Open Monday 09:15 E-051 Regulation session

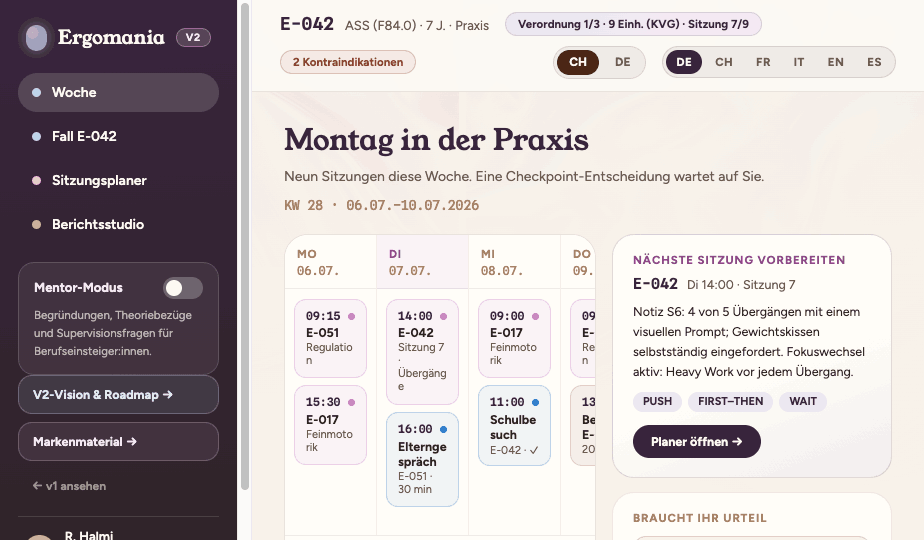point(331,338)
